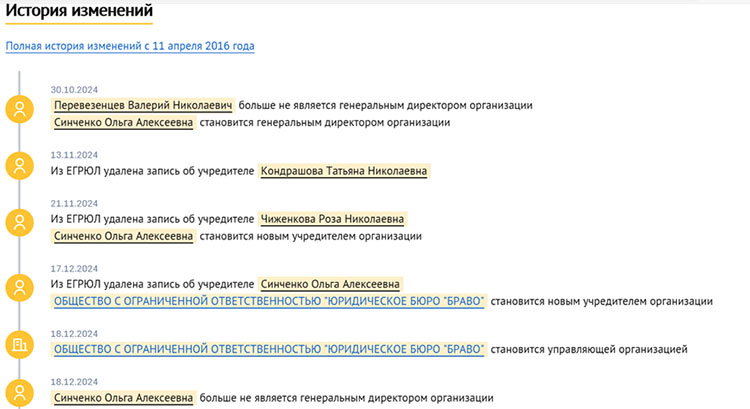
Task: Click the building icon for the managing organization entry
Action: [18, 343]
